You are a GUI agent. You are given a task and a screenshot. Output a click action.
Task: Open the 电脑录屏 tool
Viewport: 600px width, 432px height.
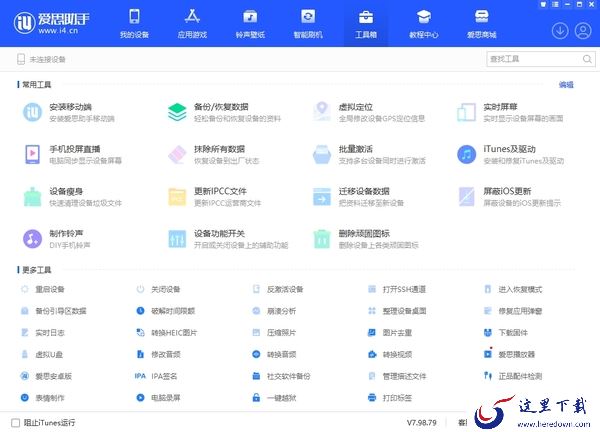pyautogui.click(x=158, y=398)
